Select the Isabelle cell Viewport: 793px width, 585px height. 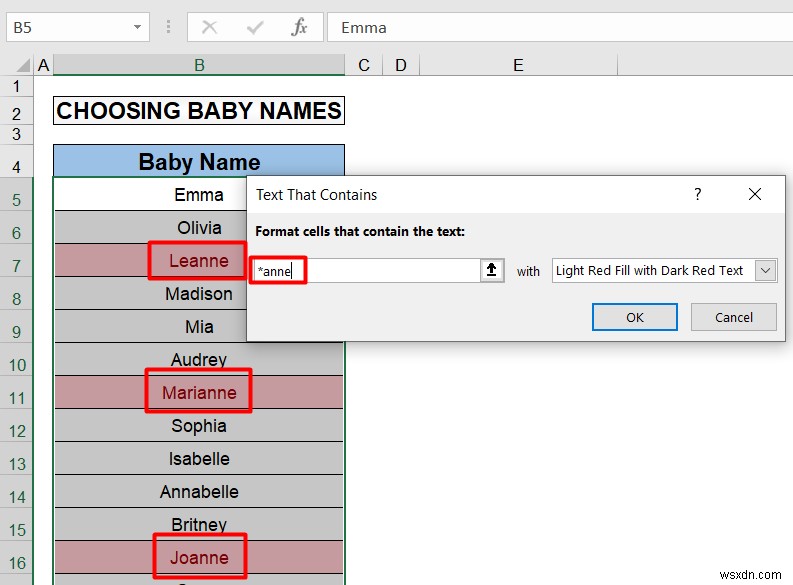[x=199, y=459]
